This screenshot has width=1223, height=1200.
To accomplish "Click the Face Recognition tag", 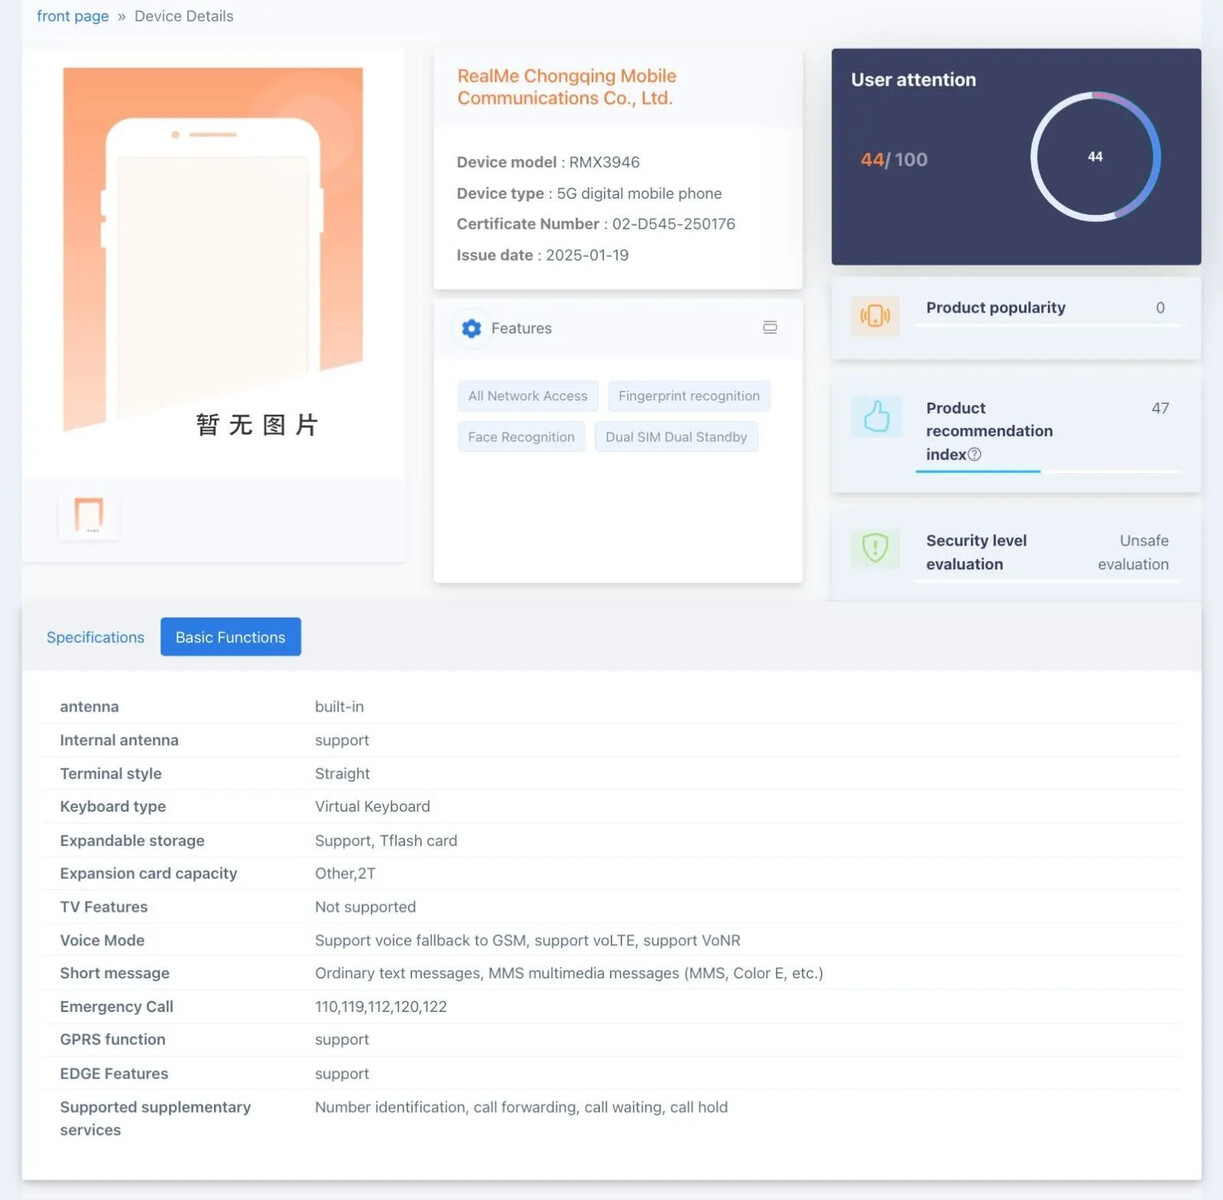I will [x=521, y=437].
